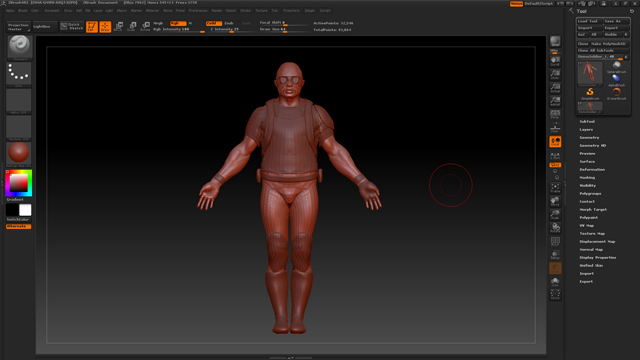Adjust the Draw Size slider
Image resolution: width=640 pixels, height=360 pixels.
(284, 29)
